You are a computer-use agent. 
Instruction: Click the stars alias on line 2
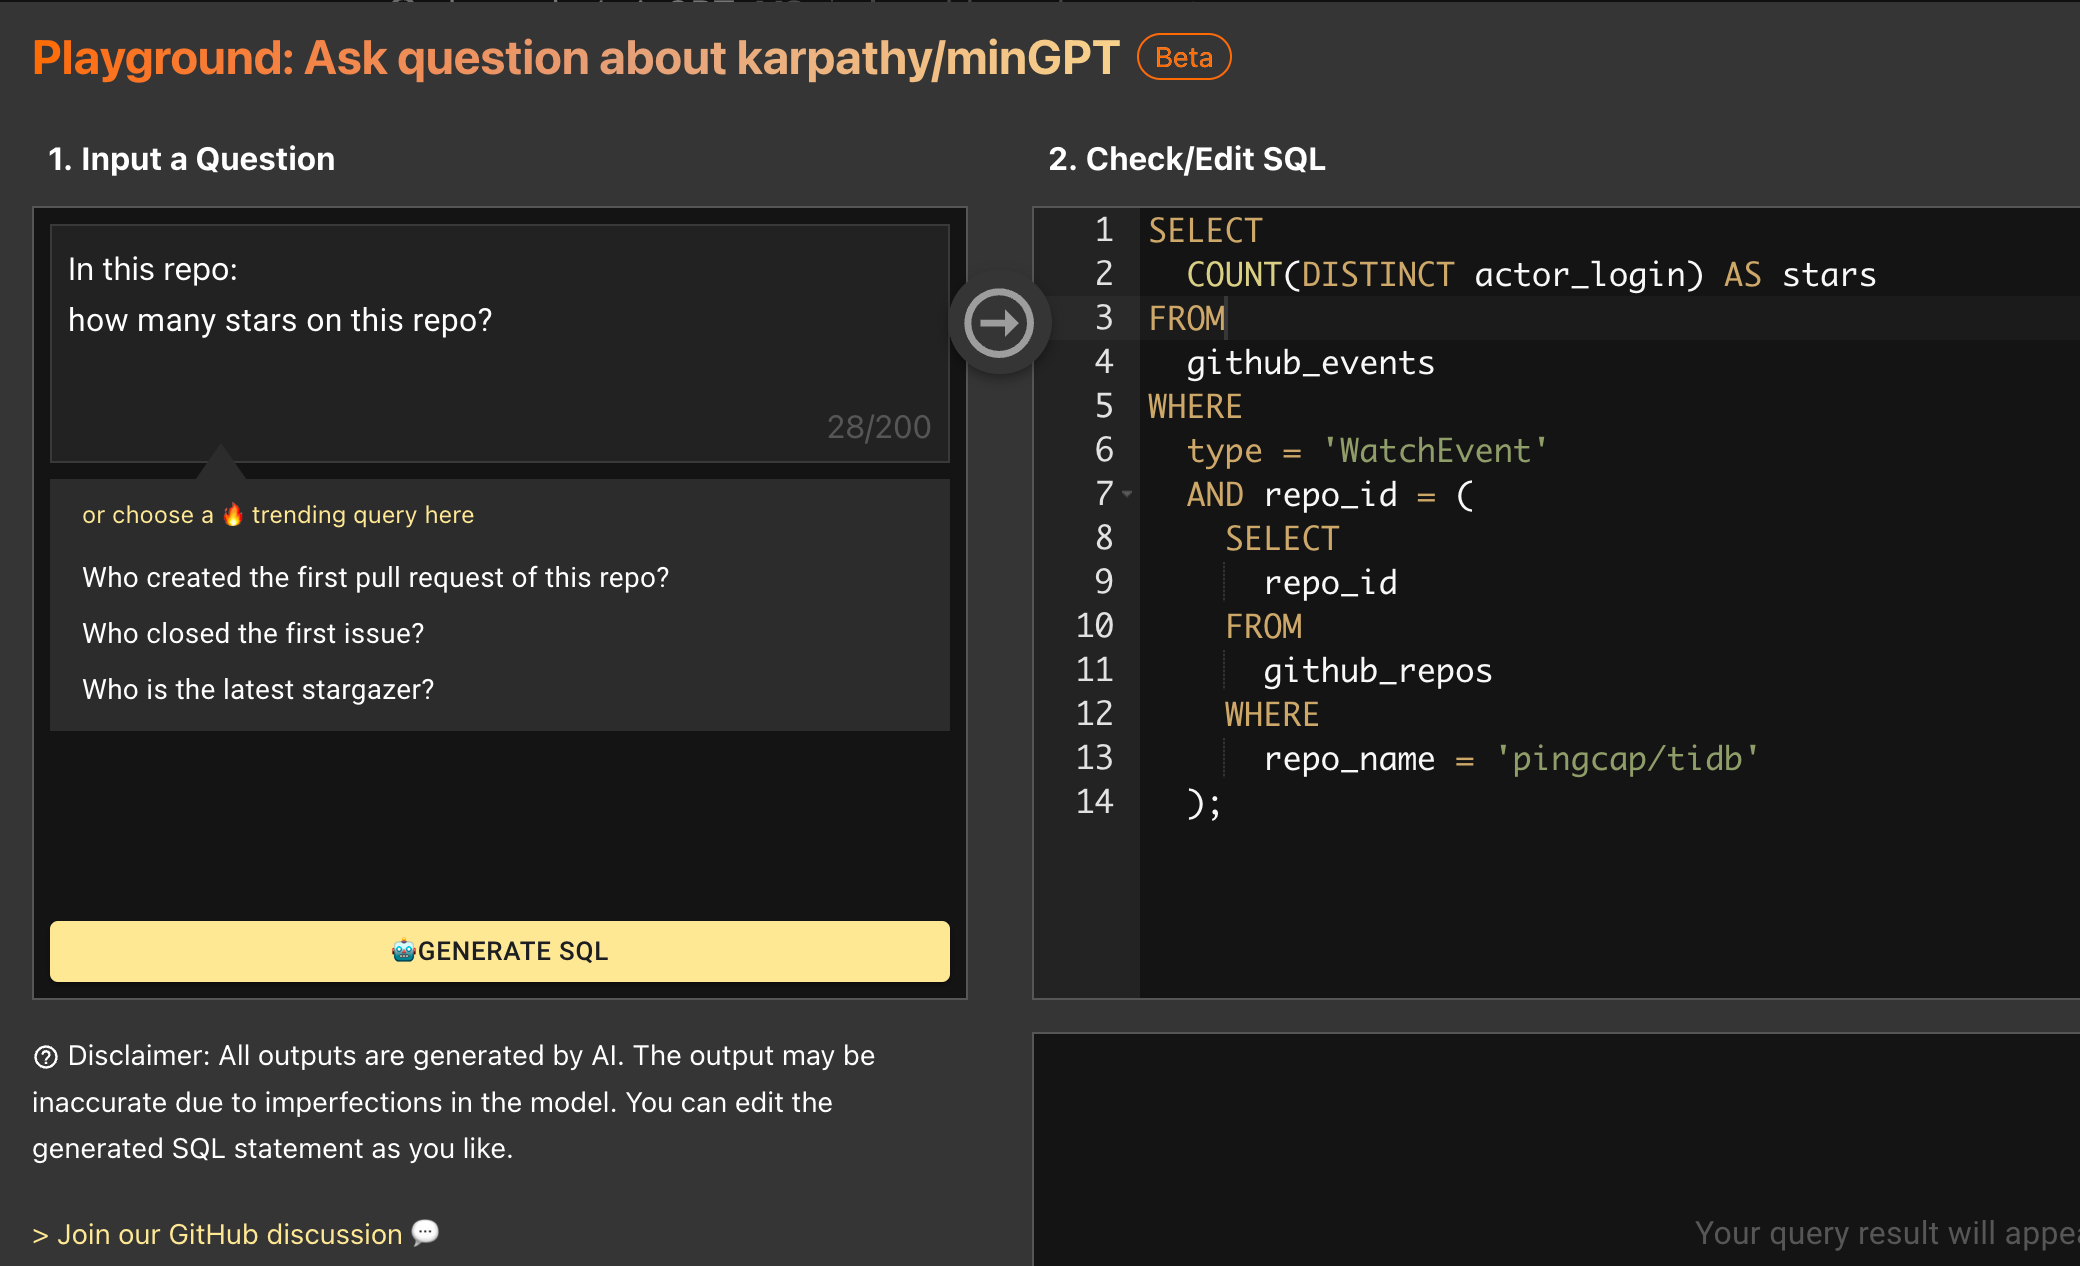(1829, 274)
